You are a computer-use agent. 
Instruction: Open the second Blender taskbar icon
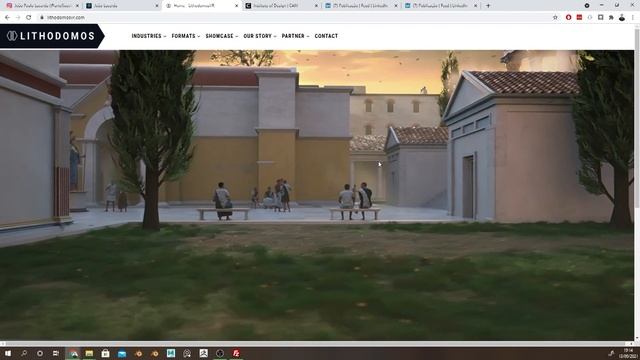coord(155,353)
